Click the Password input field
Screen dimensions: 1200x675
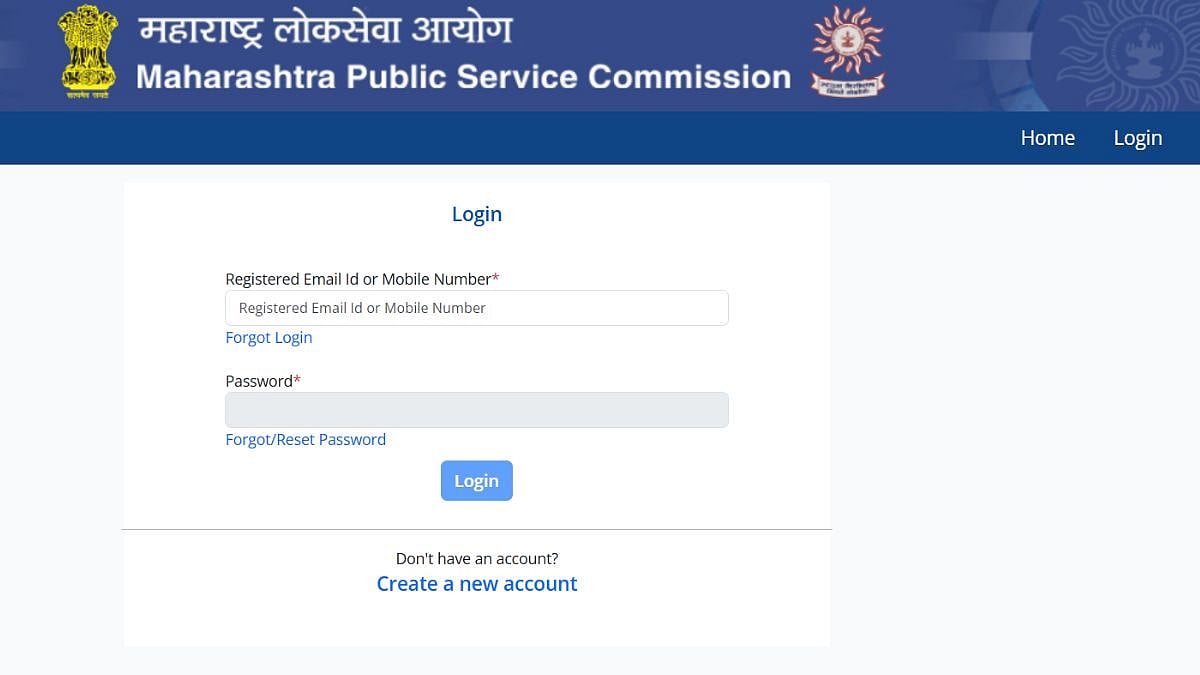476,409
